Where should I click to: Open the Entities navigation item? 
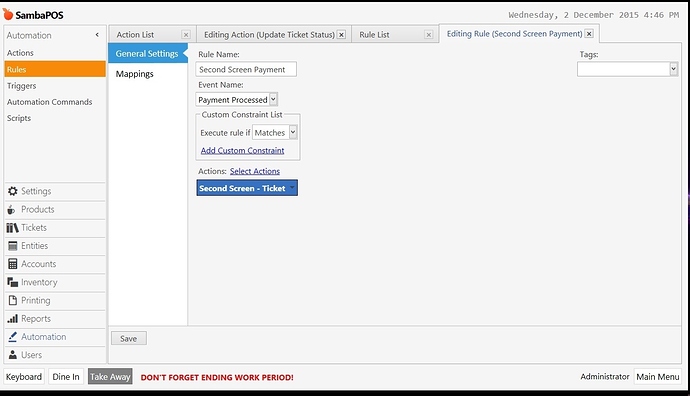tap(55, 246)
